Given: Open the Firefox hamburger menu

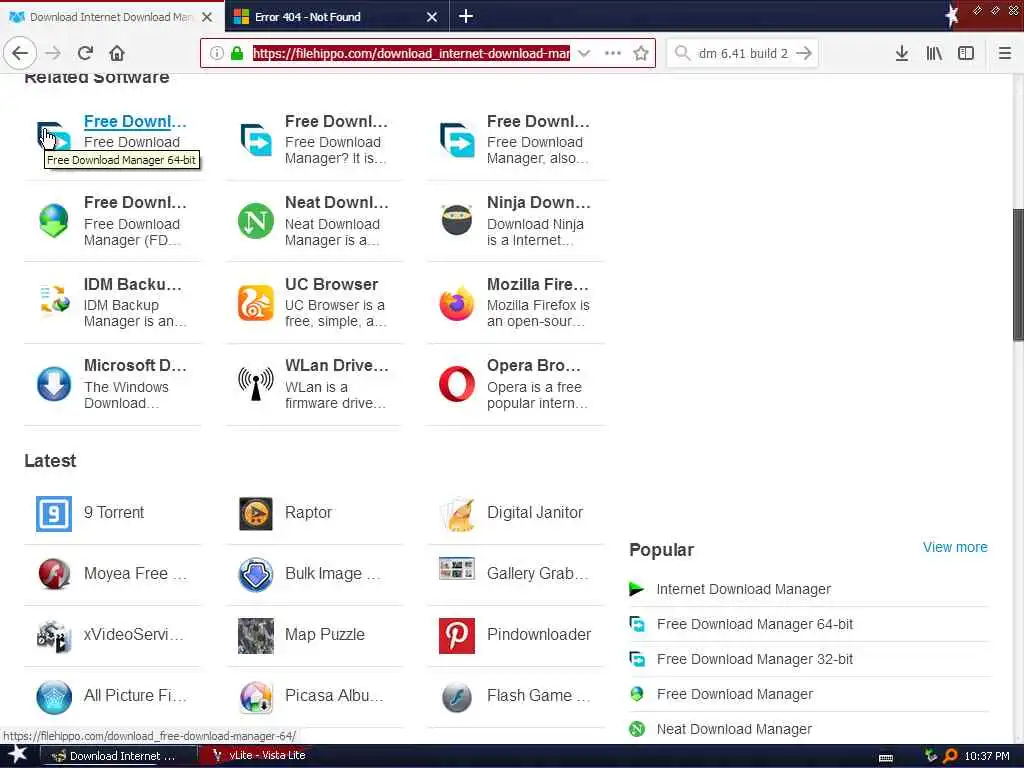Looking at the screenshot, I should click(x=1005, y=53).
